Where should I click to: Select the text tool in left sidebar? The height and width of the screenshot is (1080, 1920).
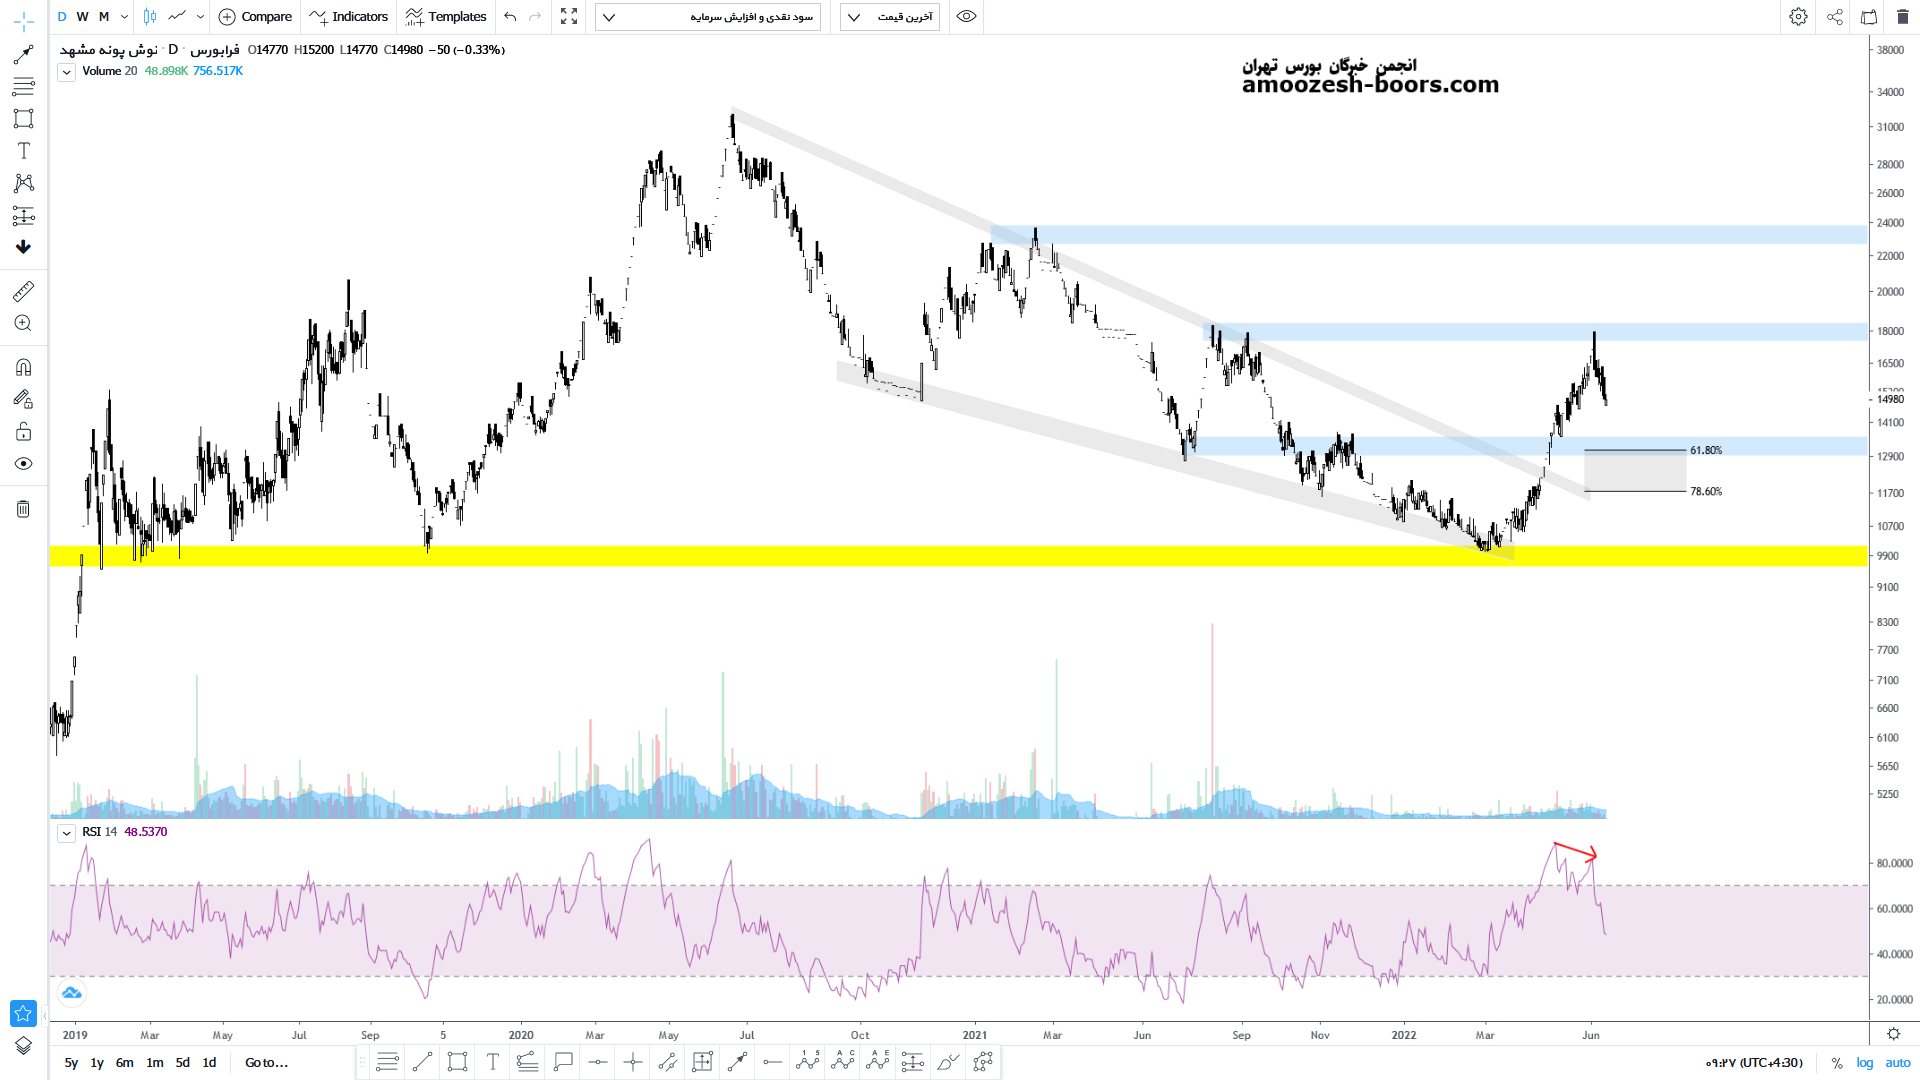click(23, 151)
